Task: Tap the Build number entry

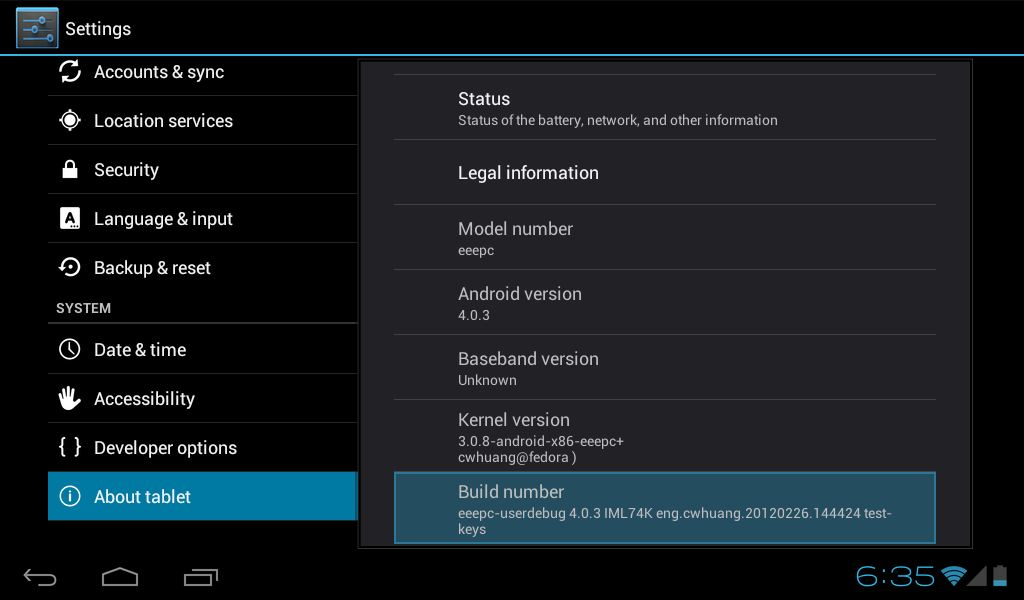Action: tap(664, 509)
